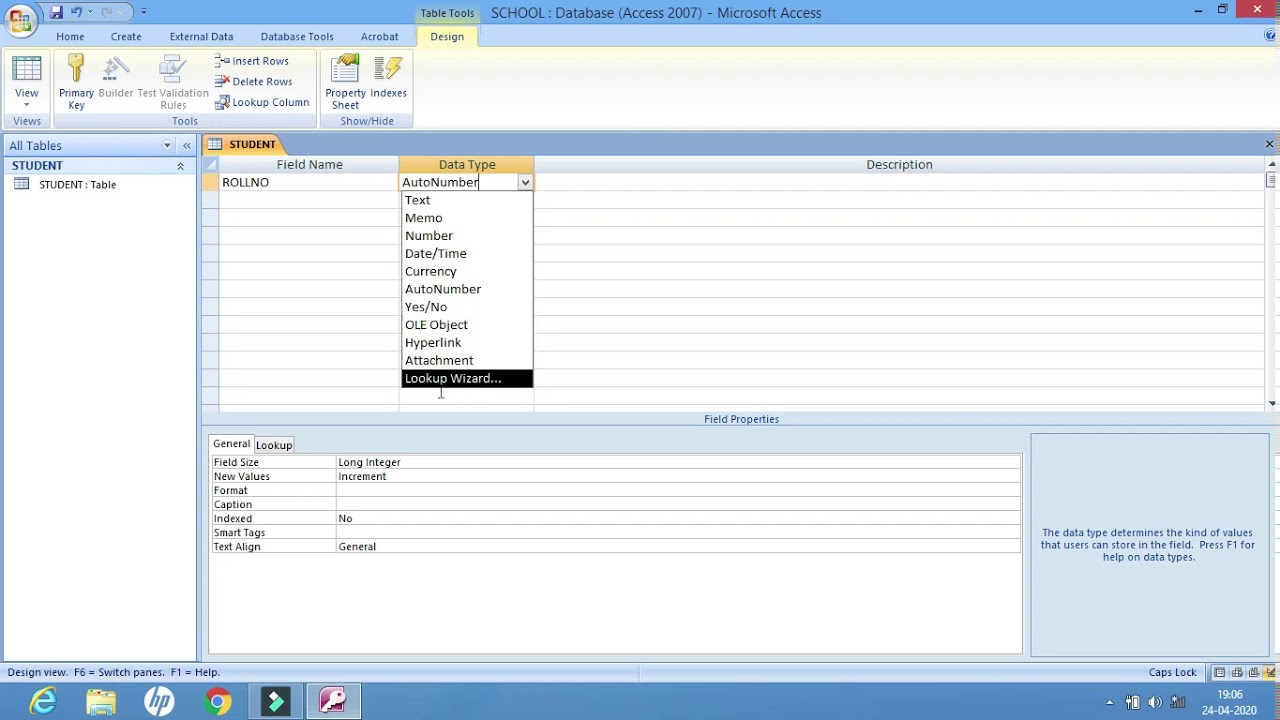The width and height of the screenshot is (1280, 720).
Task: Choose Number from data type list
Action: click(467, 236)
